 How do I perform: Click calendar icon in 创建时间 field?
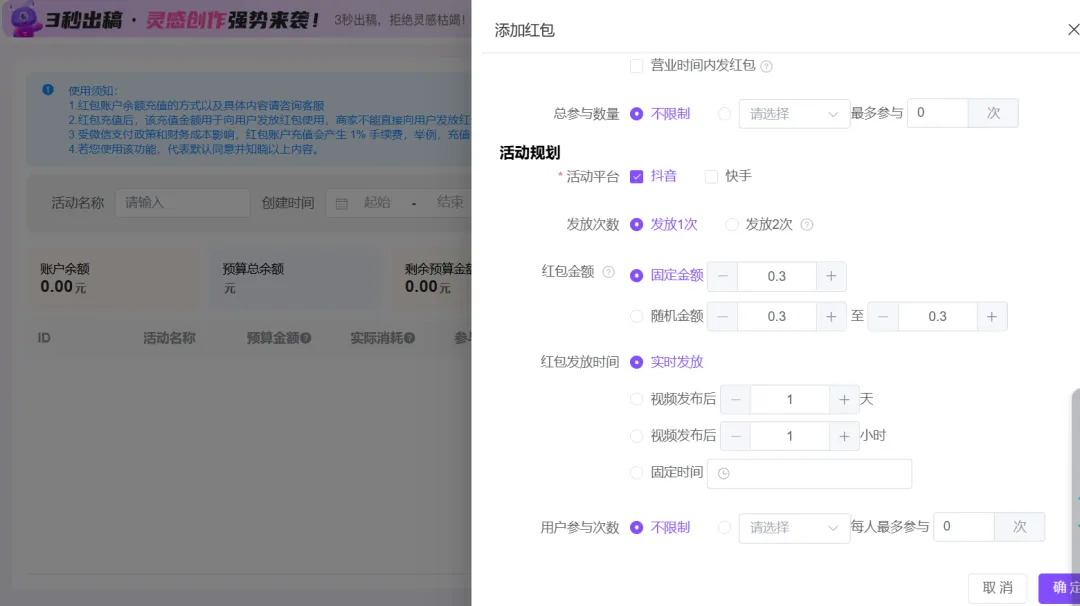pos(341,201)
